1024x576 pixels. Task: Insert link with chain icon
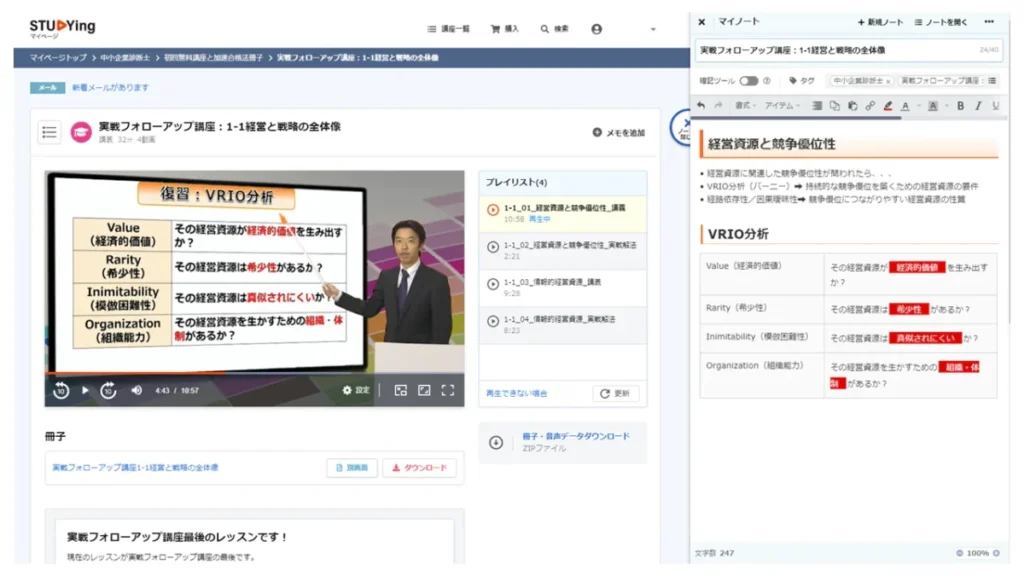pos(870,105)
